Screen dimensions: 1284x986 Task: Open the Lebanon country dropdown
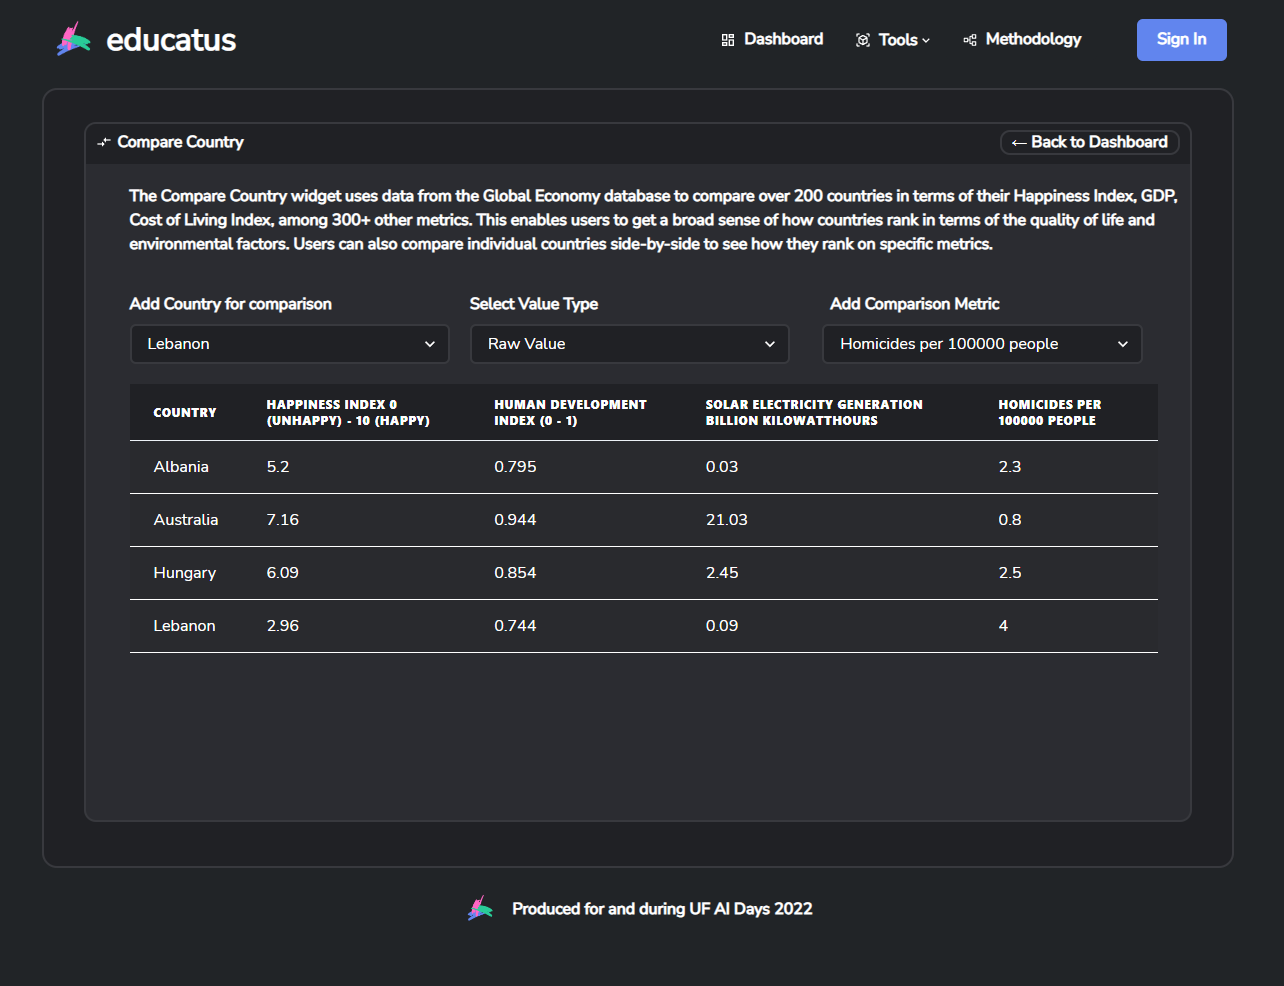[x=290, y=344]
